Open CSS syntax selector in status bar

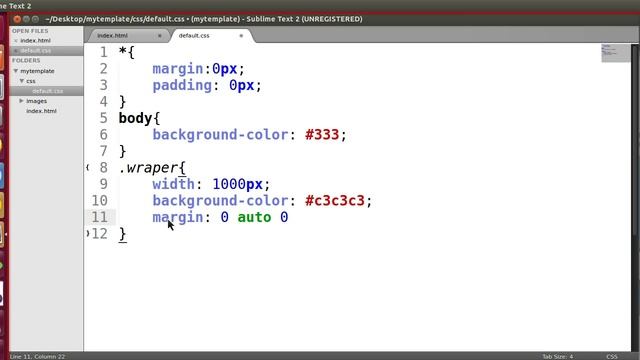(611, 357)
